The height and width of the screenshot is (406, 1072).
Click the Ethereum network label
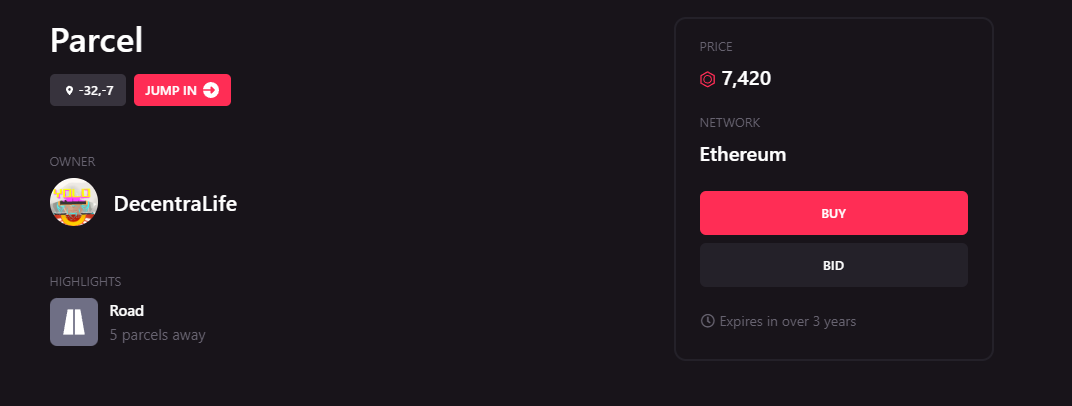coord(742,154)
